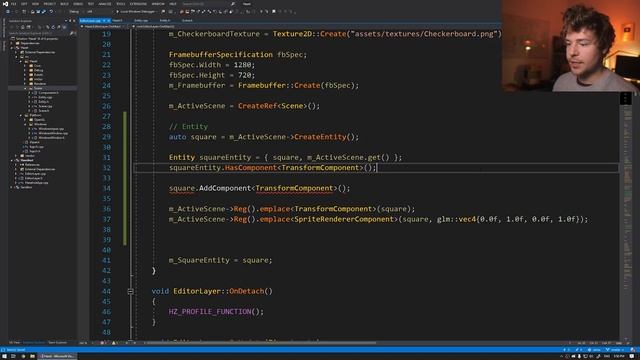Select hzpch.cpp in Solution Explorer
Viewport: 640px width, 360px height.
tap(36, 147)
